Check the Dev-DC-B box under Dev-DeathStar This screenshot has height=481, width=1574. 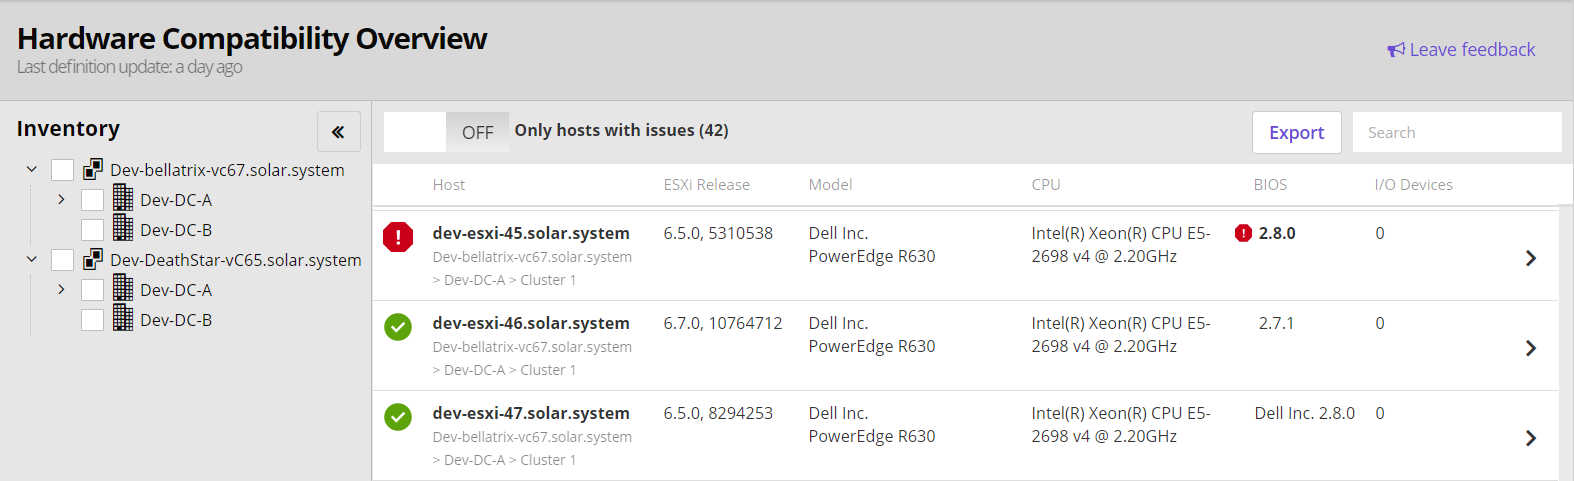click(x=92, y=320)
